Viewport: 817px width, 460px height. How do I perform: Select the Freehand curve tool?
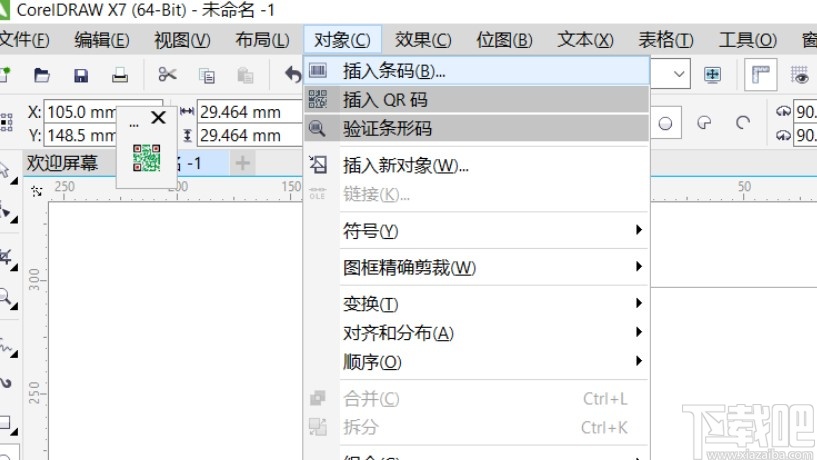point(7,346)
